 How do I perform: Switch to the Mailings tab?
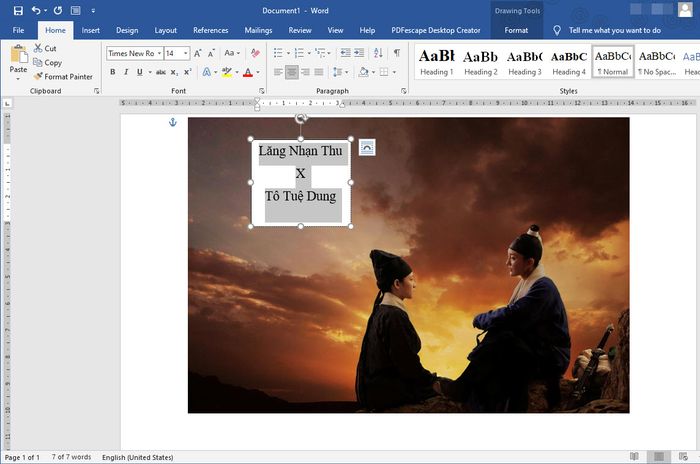[258, 30]
